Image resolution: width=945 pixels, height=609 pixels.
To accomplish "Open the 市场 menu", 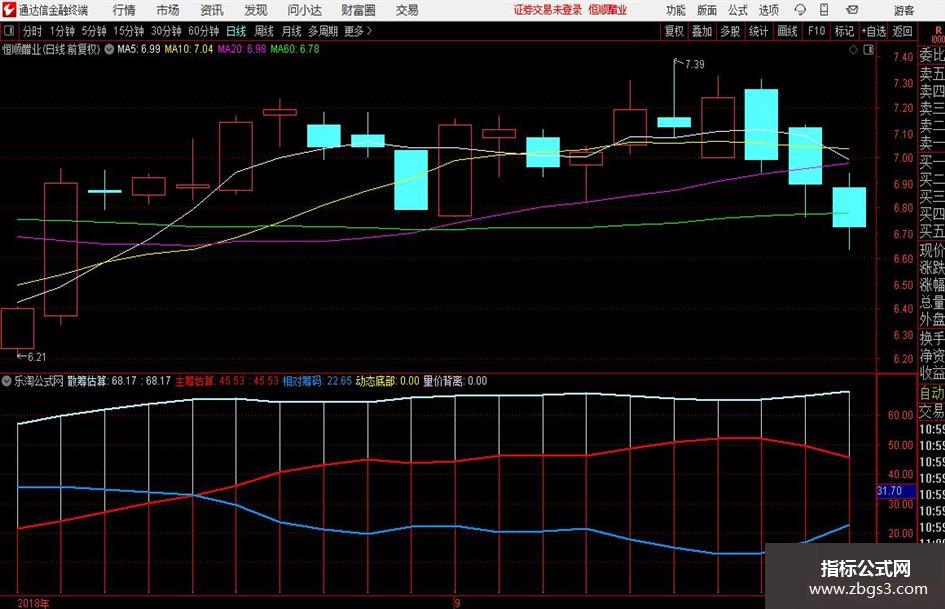I will click(168, 10).
